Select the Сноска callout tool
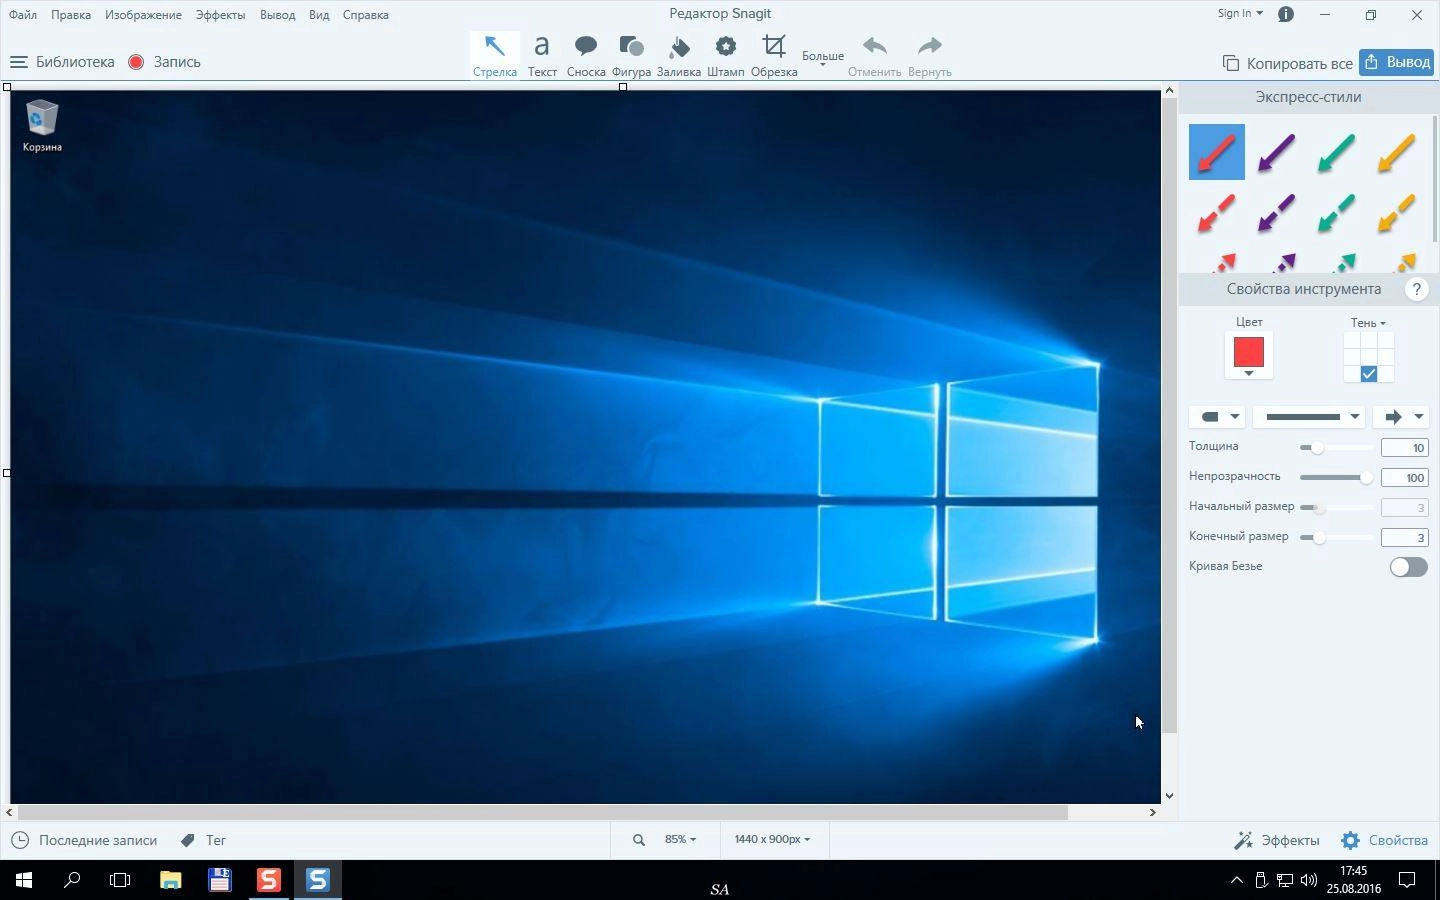 tap(586, 55)
